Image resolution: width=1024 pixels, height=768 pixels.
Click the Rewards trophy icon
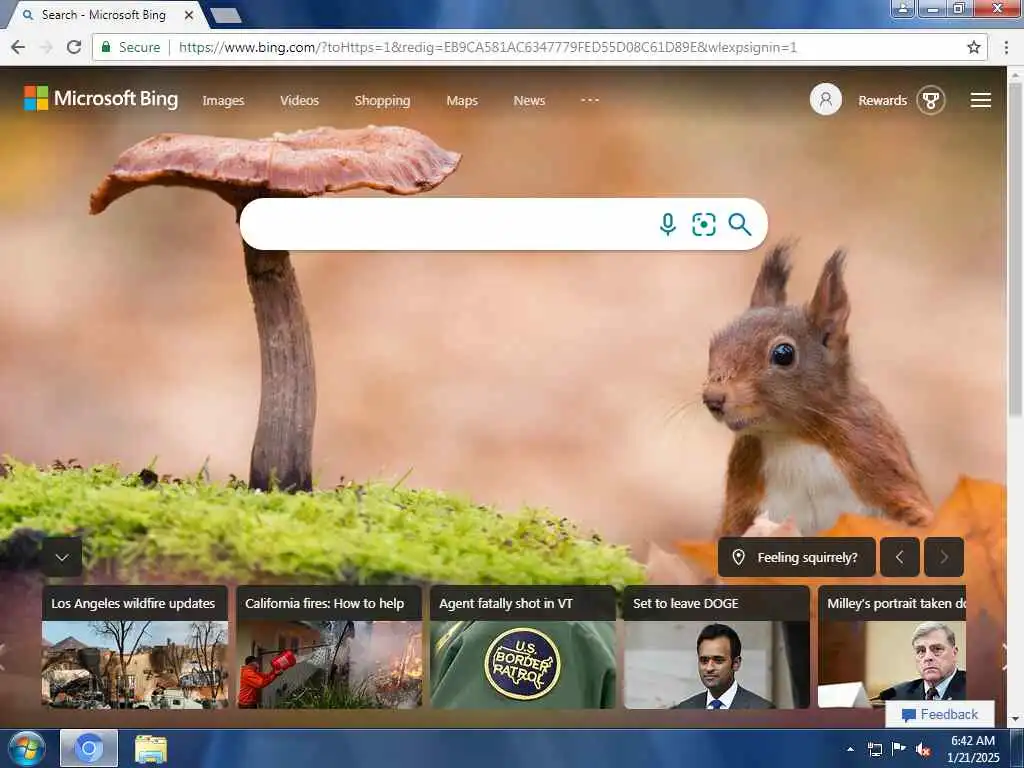(931, 100)
